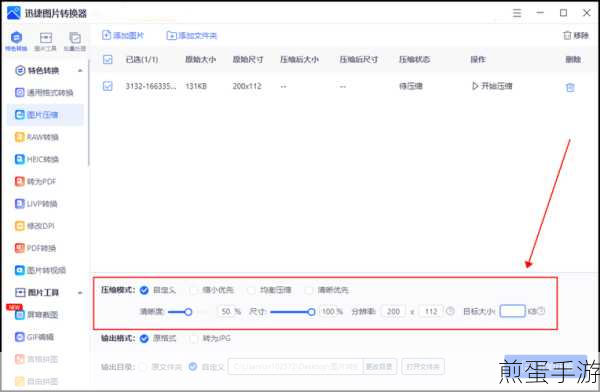Click the 添加文件夹 add folder button
The width and height of the screenshot is (600, 392).
192,36
